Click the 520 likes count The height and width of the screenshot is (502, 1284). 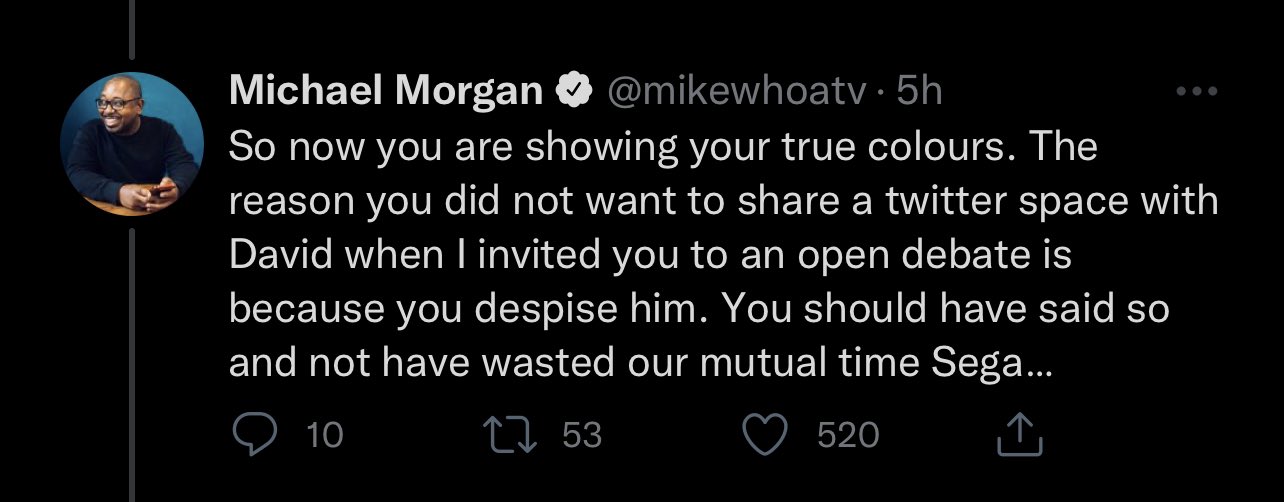coord(848,435)
